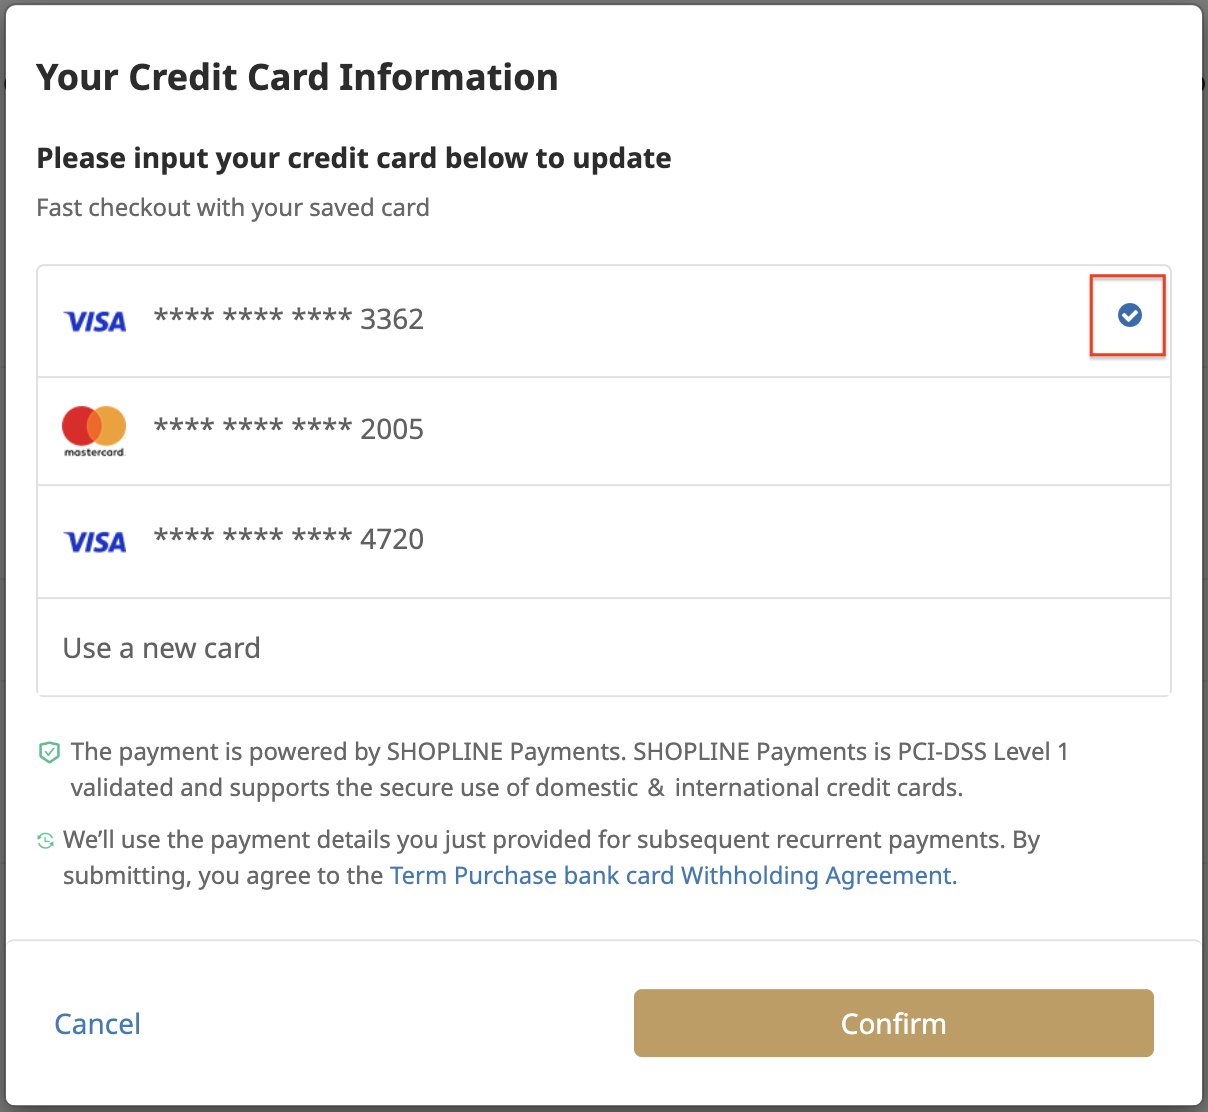
Task: Click the green recurring payment clock icon
Action: [x=45, y=841]
